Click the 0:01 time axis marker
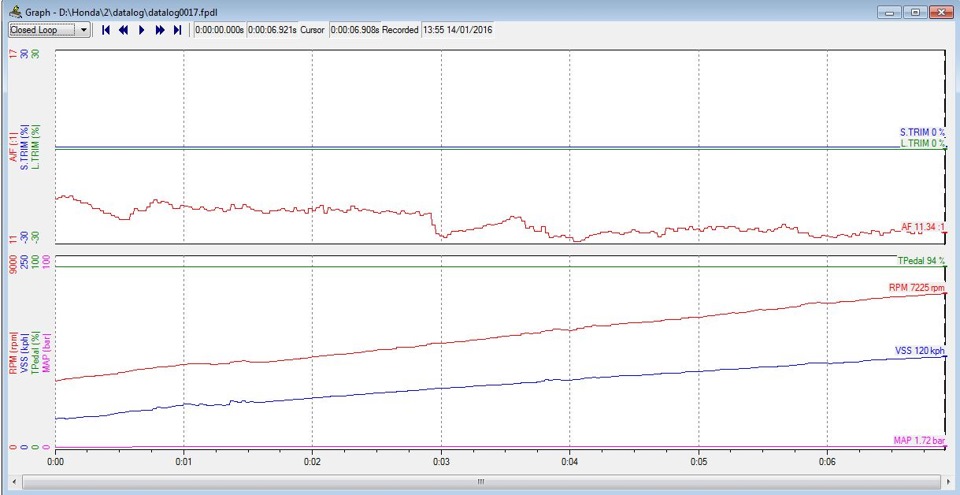The image size is (960, 495). (184, 461)
